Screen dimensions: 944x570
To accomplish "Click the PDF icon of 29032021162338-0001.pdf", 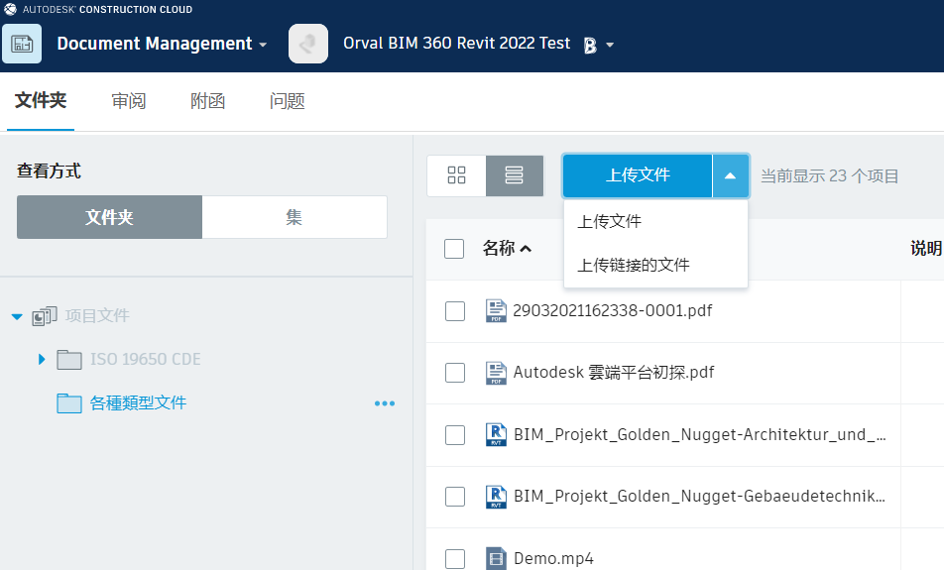I will 496,311.
